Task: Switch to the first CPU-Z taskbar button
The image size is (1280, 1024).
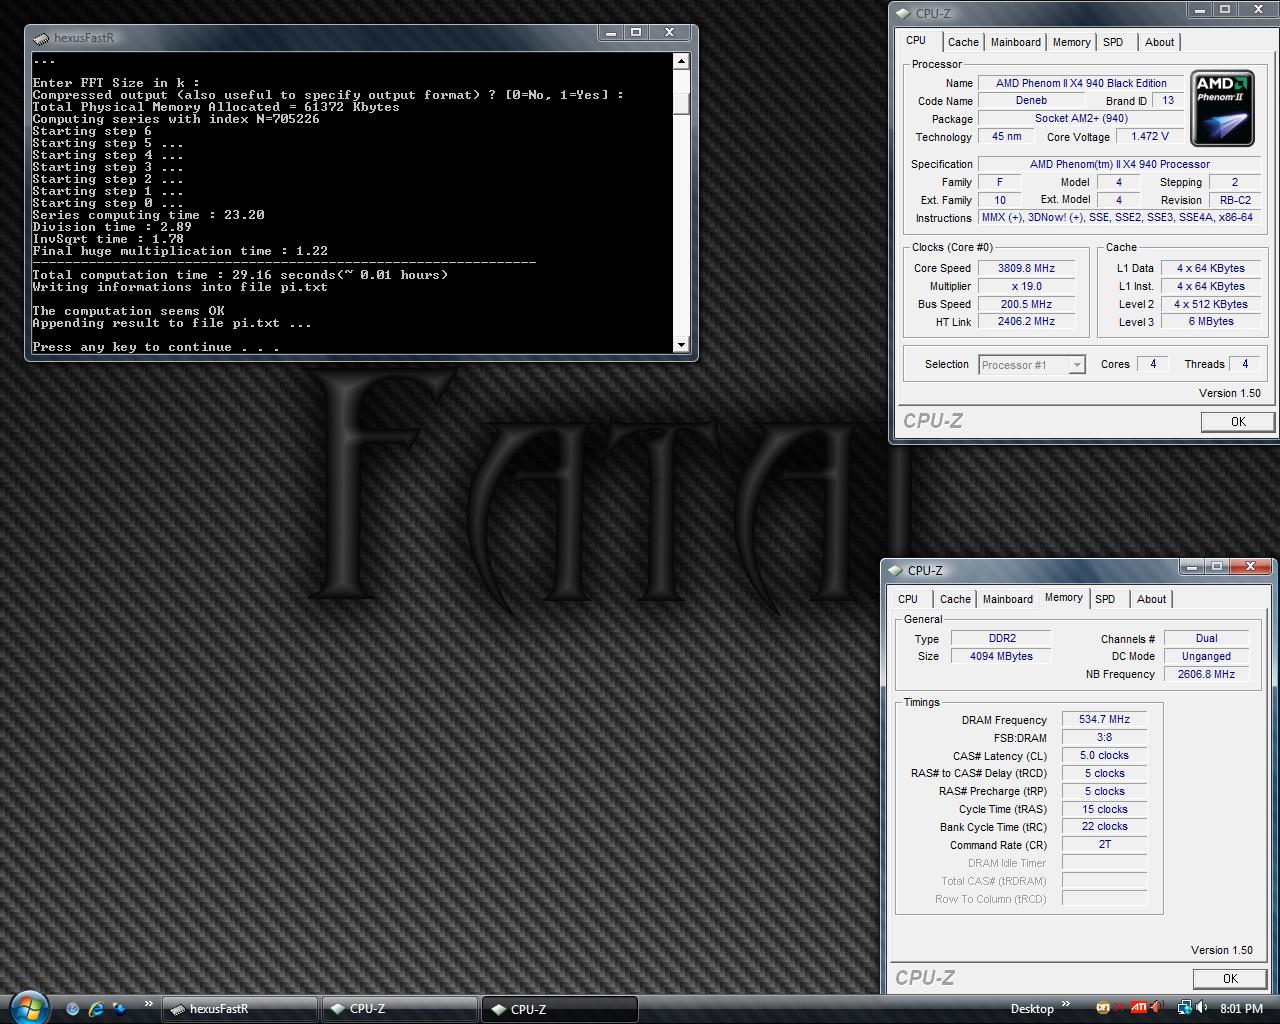Action: 399,1009
